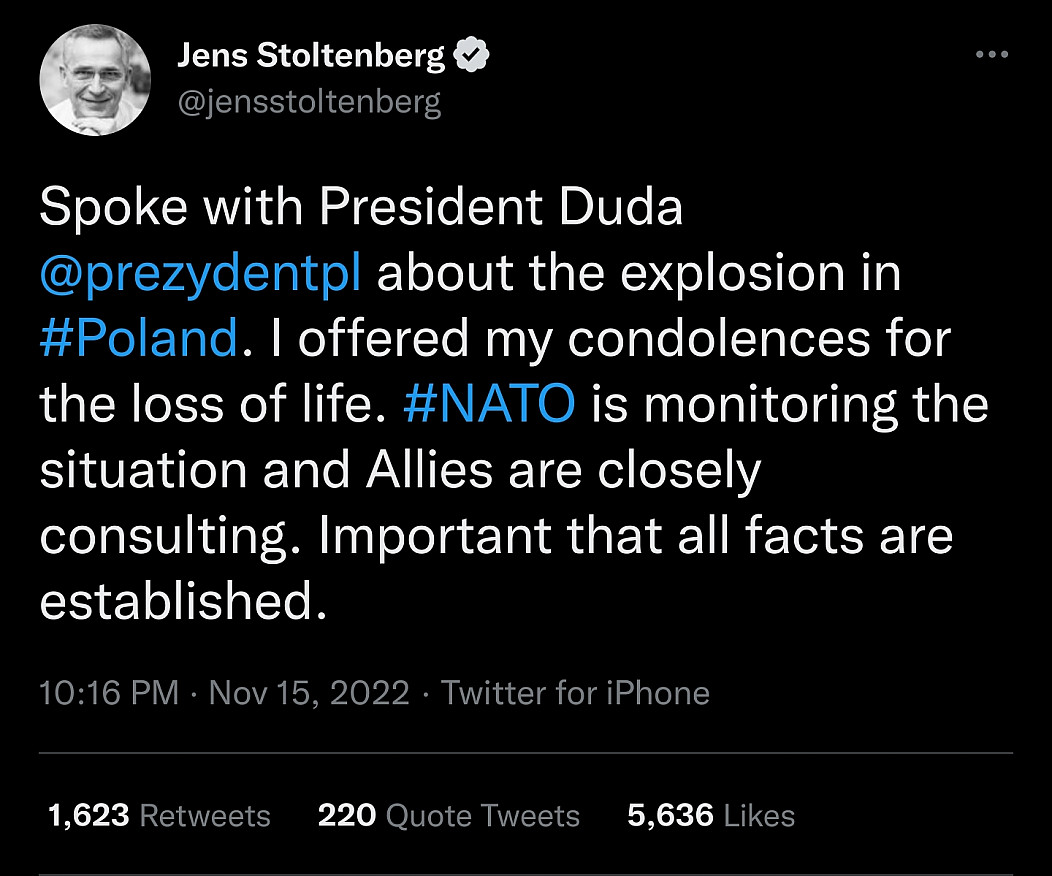The image size is (1052, 876).
Task: Follow the @prezydentpl mention link
Action: [201, 274]
